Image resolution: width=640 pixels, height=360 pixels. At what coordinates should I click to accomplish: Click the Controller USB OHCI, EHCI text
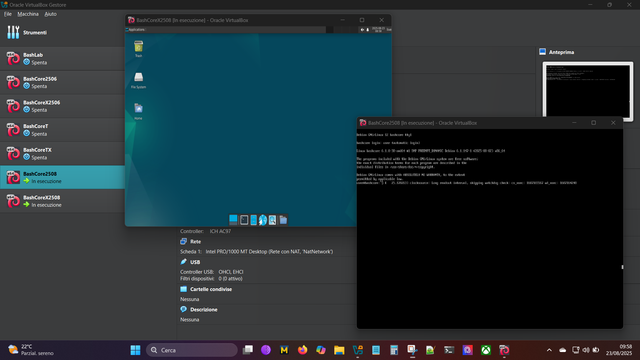pos(212,272)
